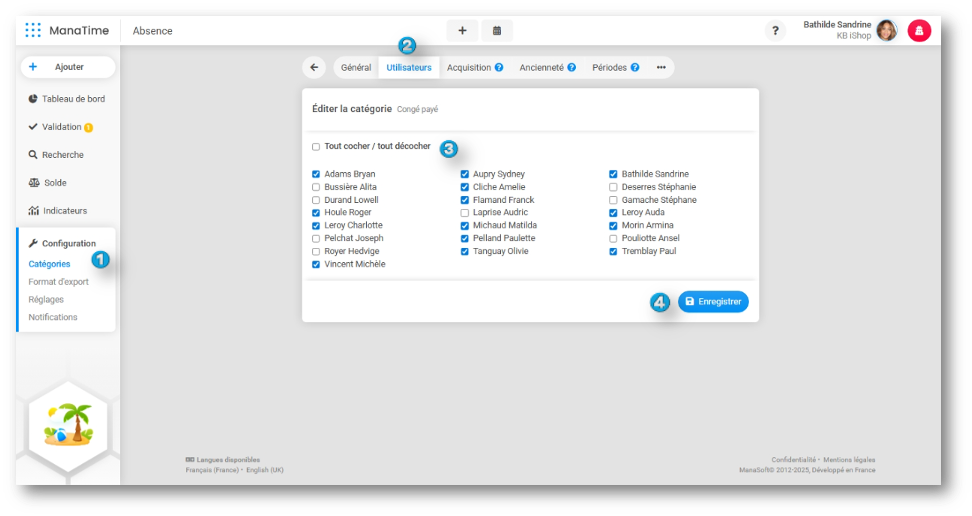972x516 pixels.
Task: Uncheck Flamand Franck
Action: click(x=465, y=200)
